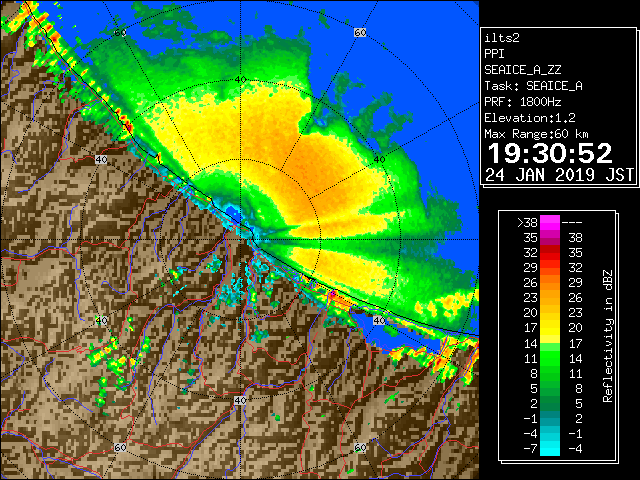The height and width of the screenshot is (480, 640).
Task: Select the '24 JAN 2019 JST' date
Action: pyautogui.click(x=559, y=175)
